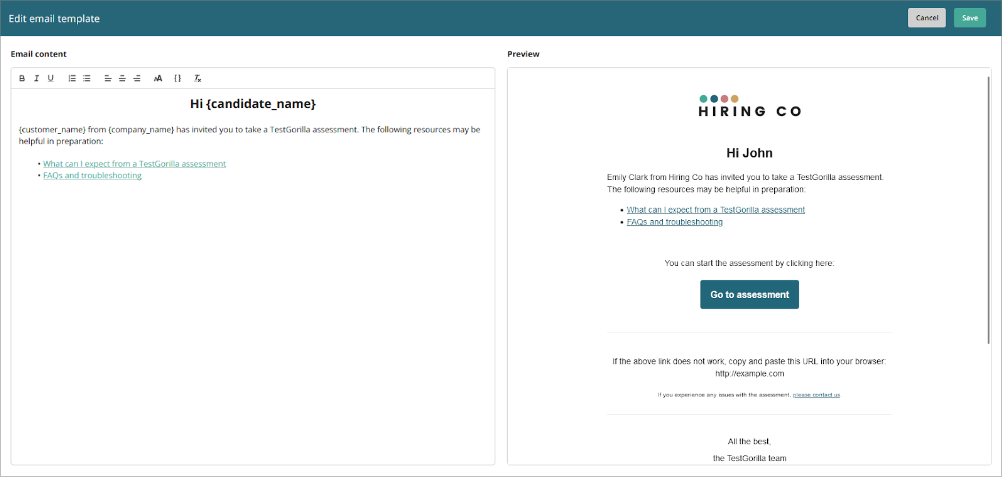Open the 'FAQs and troubleshooting' link in the editor
Screen dimensions: 1002x477
(93, 175)
